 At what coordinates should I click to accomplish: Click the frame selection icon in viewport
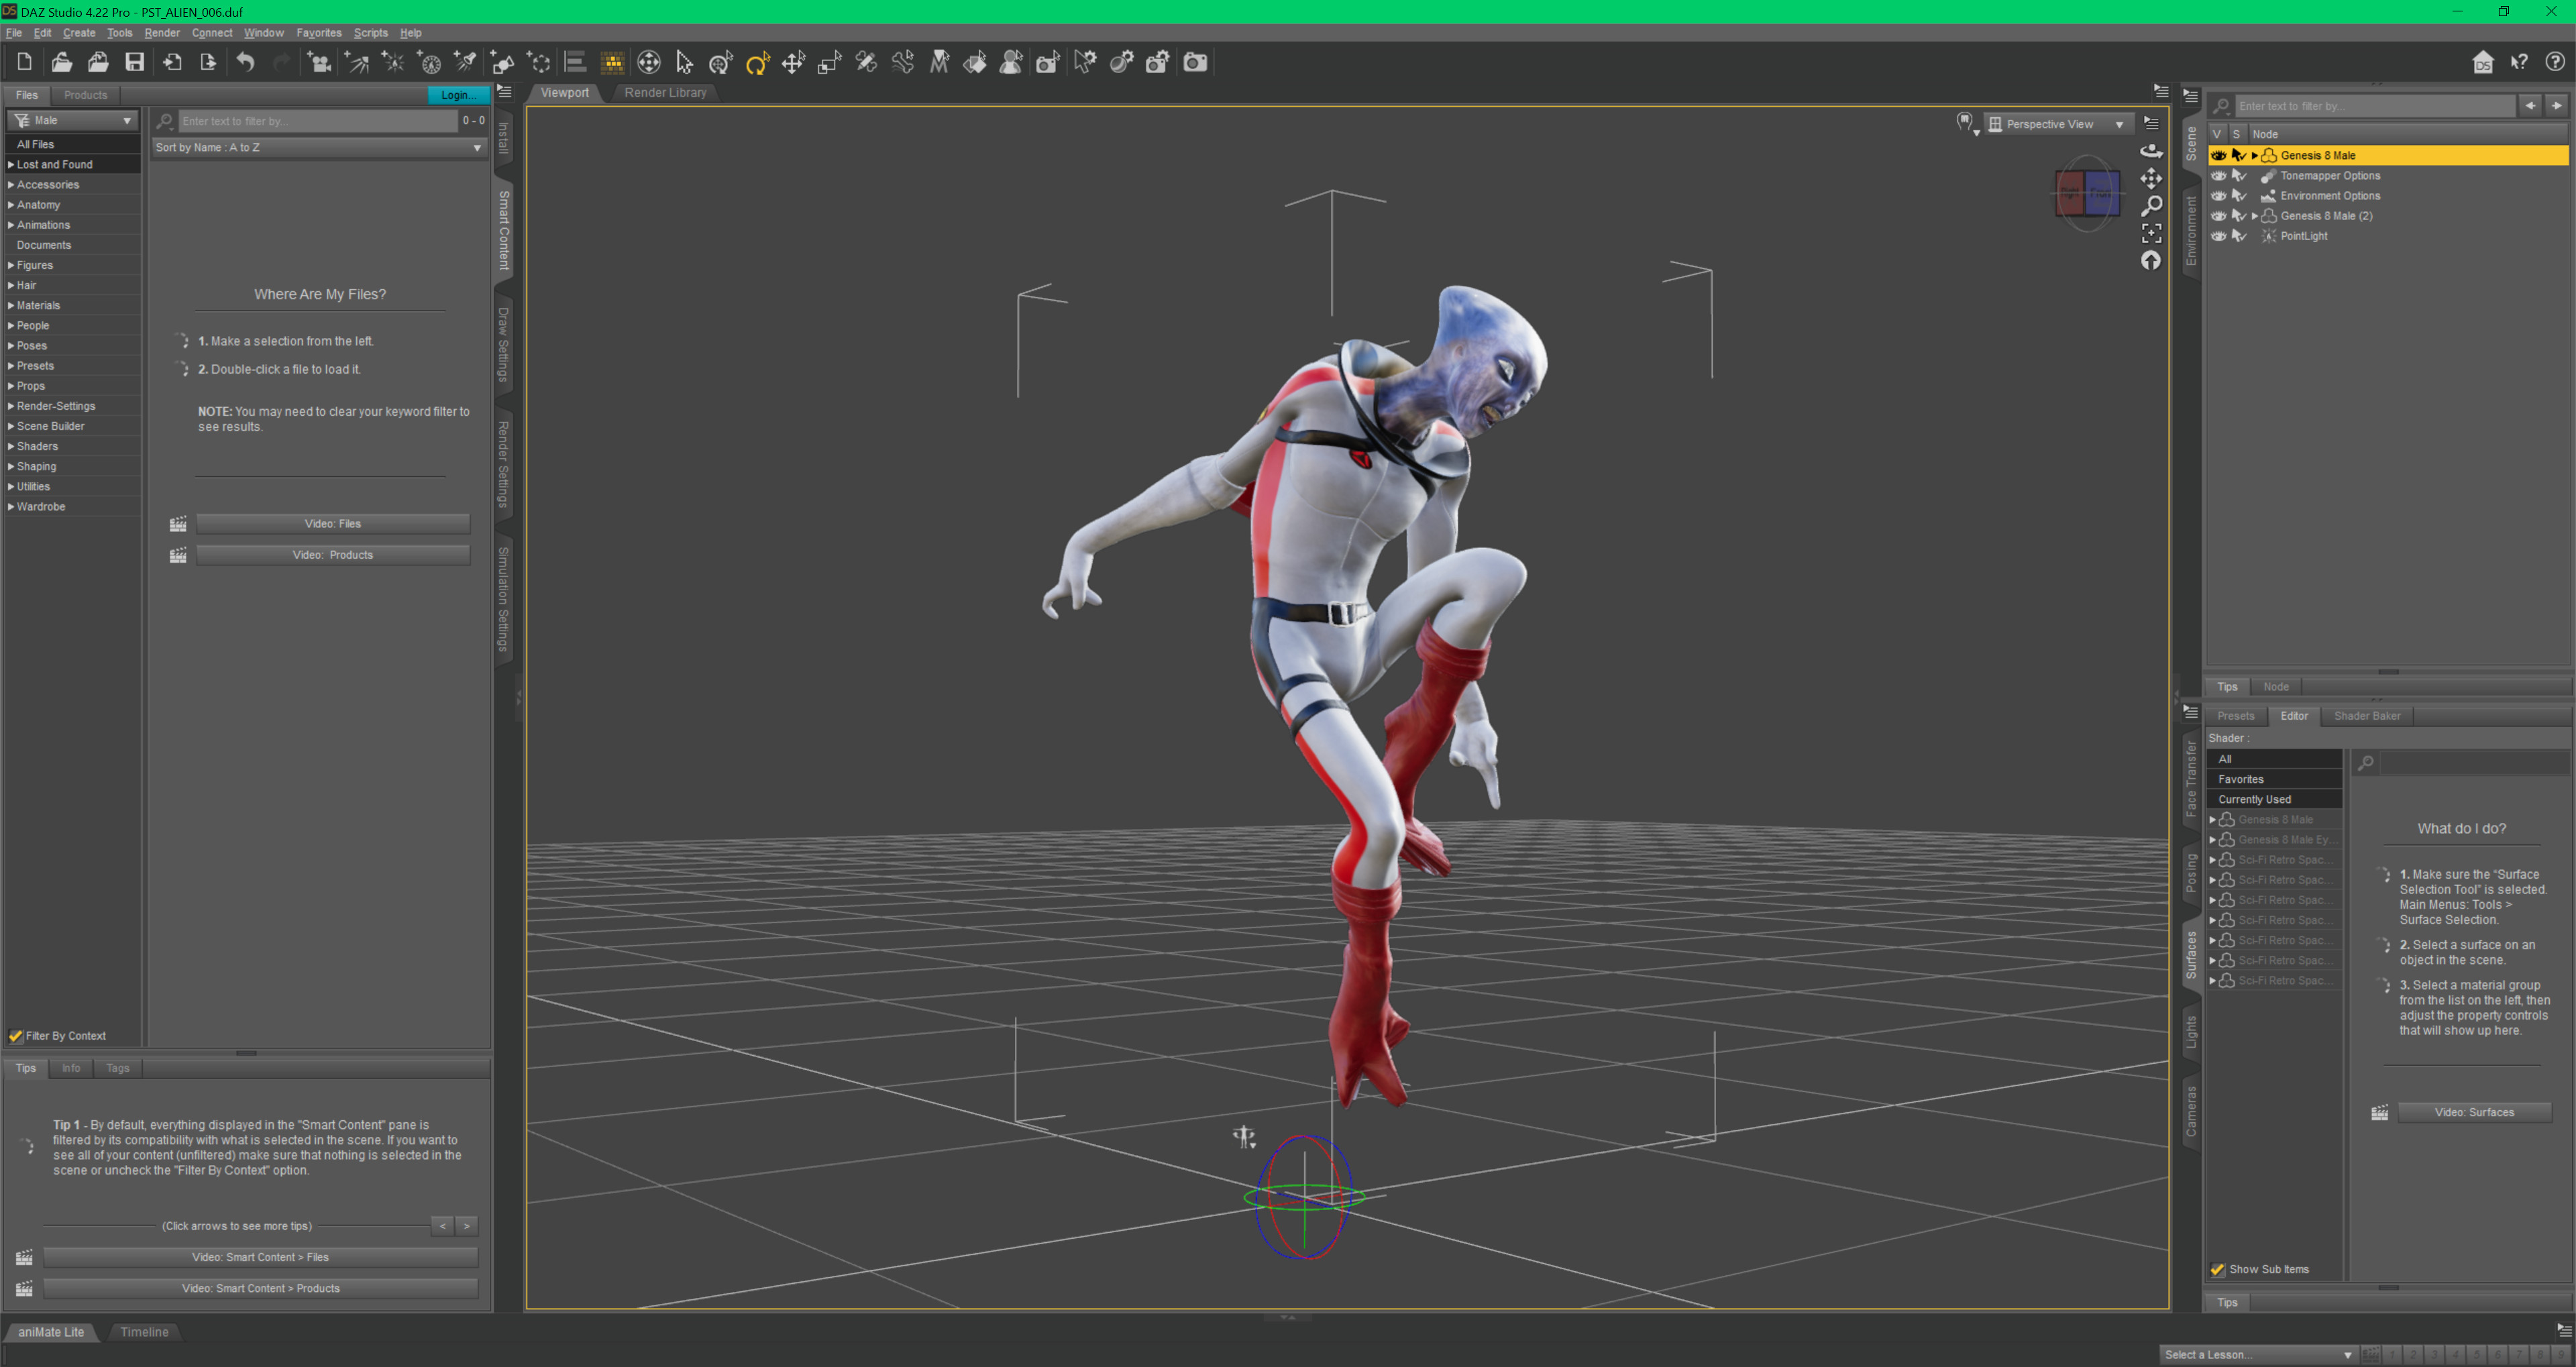2151,233
